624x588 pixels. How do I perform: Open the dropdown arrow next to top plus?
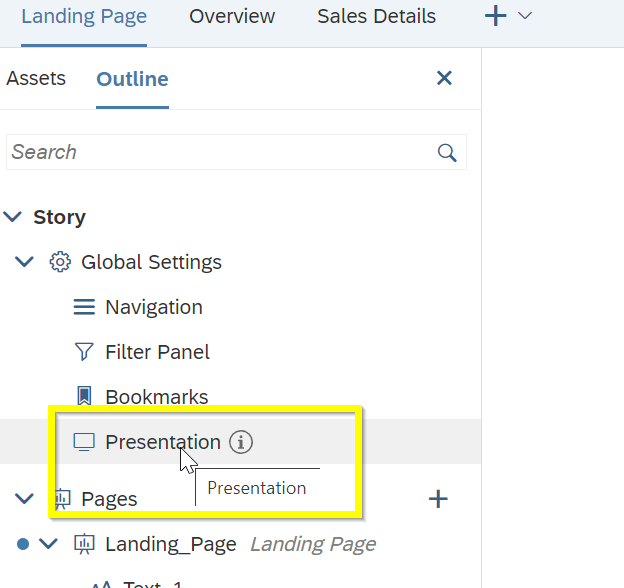coord(525,17)
